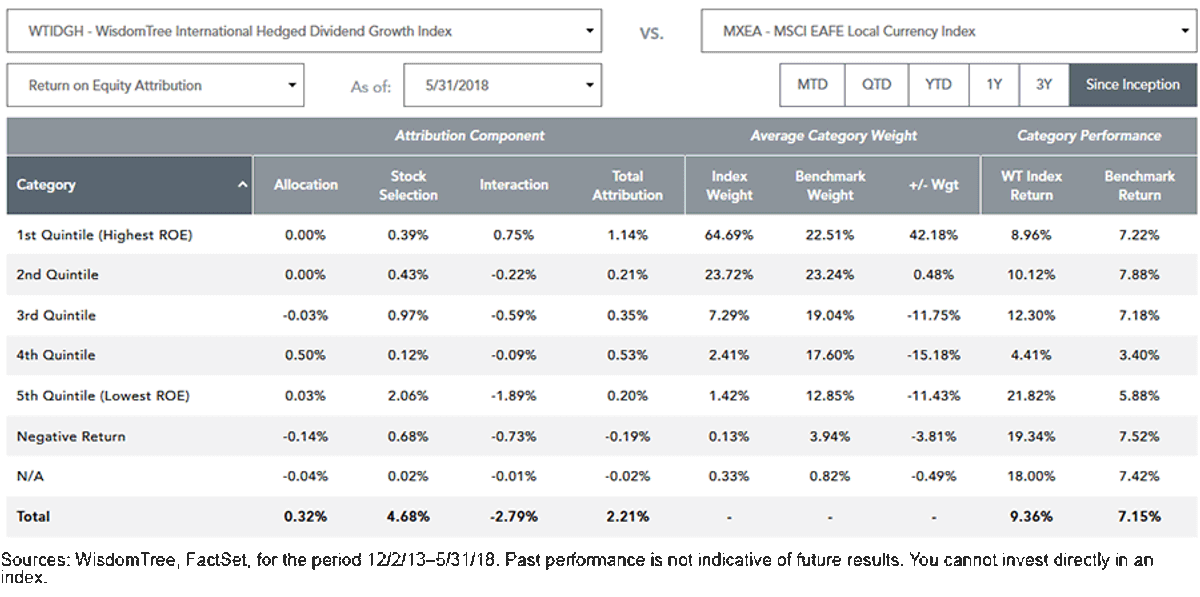Image resolution: width=1200 pixels, height=597 pixels.
Task: Click the 0.97% stock selection cell
Action: [x=409, y=315]
